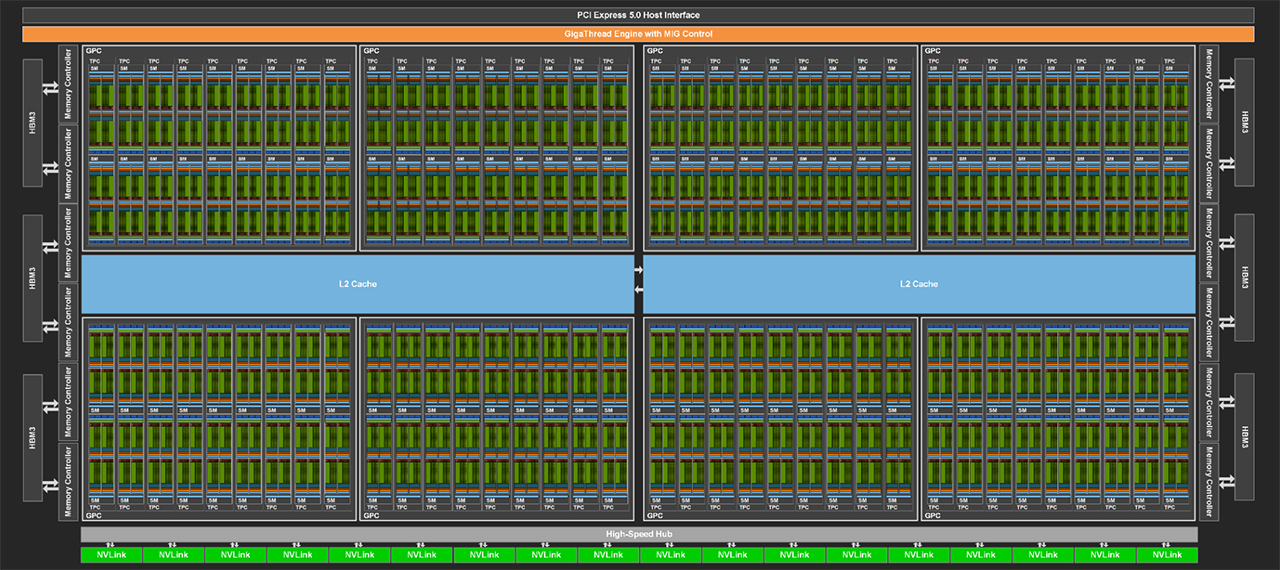Click the topmost left Memory Controller block
The width and height of the screenshot is (1280, 570).
tap(68, 83)
